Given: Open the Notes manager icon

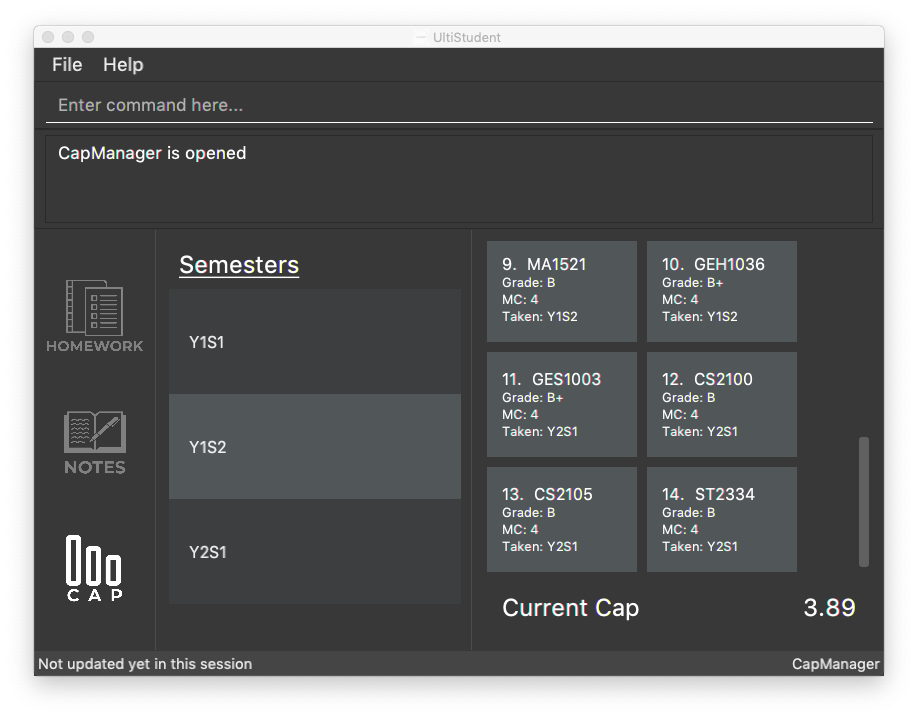Looking at the screenshot, I should coord(94,443).
